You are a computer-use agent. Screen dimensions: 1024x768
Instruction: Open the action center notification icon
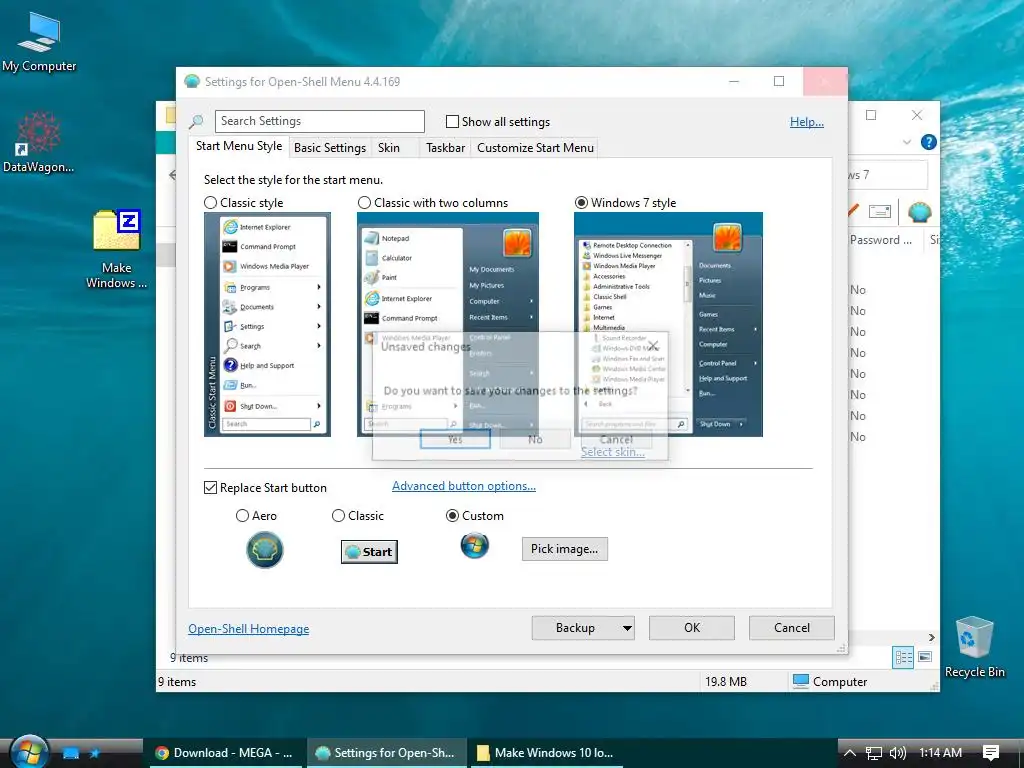(x=990, y=753)
